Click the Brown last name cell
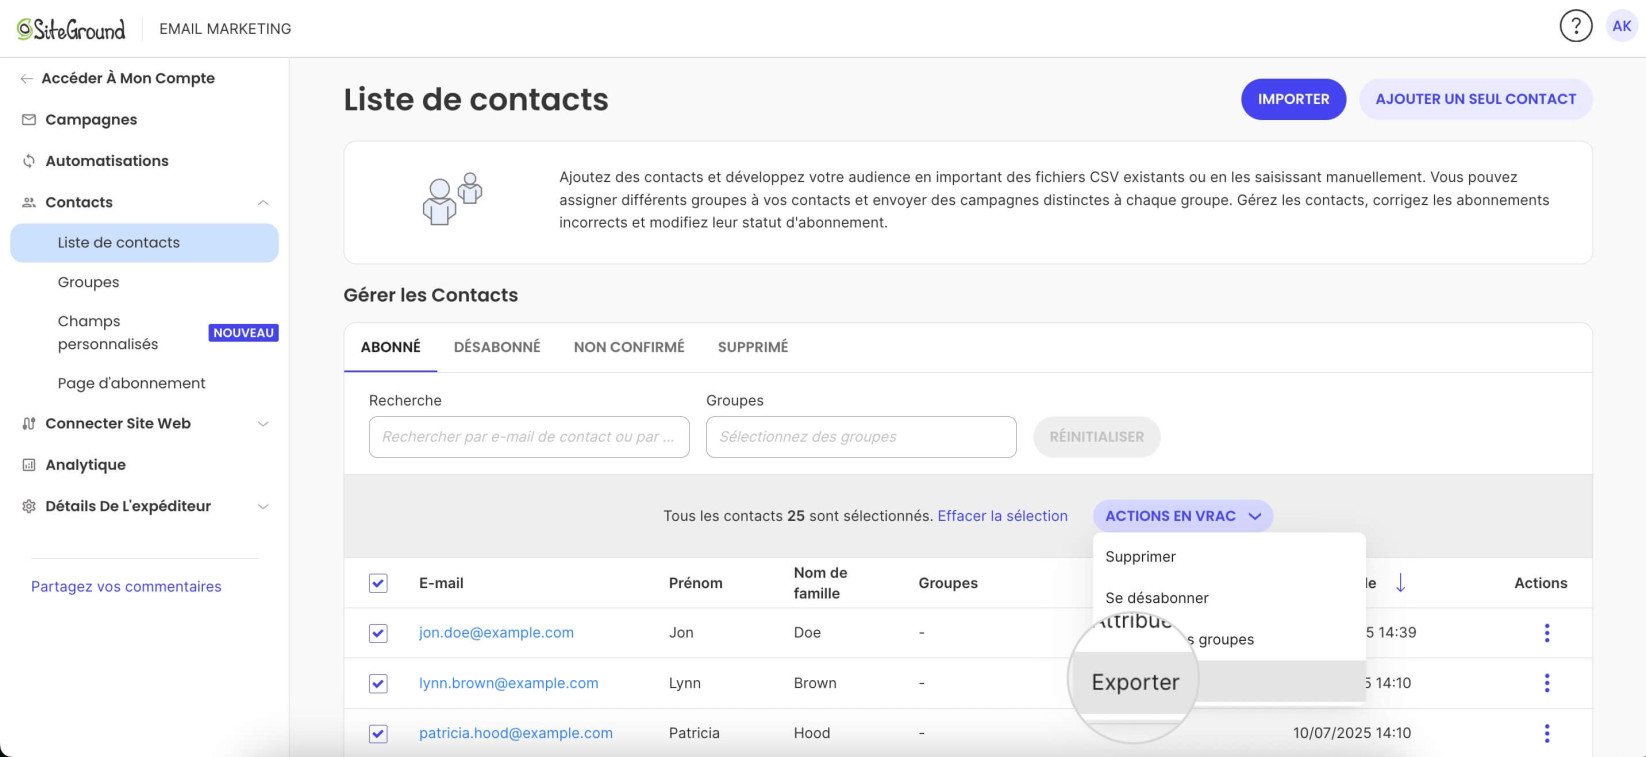This screenshot has width=1646, height=757. coord(815,683)
